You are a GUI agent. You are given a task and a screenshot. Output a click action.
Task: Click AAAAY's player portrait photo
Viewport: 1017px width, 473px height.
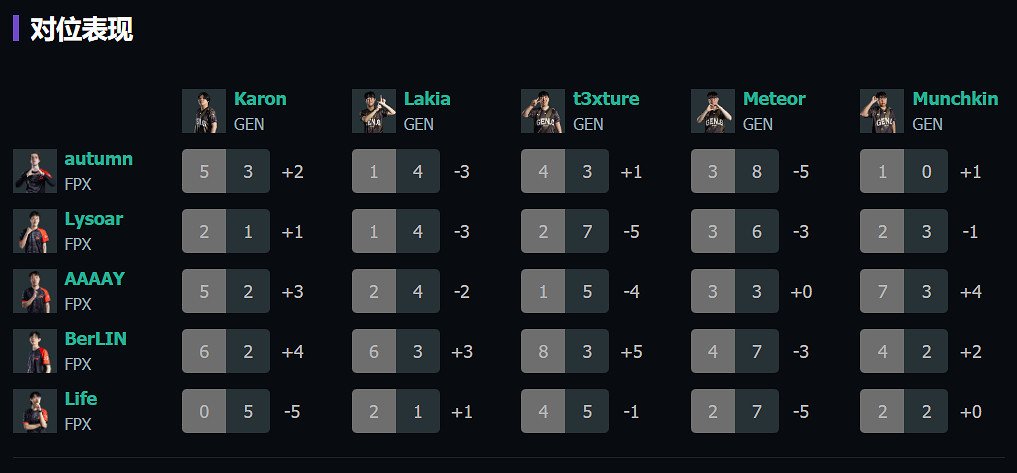[35, 291]
